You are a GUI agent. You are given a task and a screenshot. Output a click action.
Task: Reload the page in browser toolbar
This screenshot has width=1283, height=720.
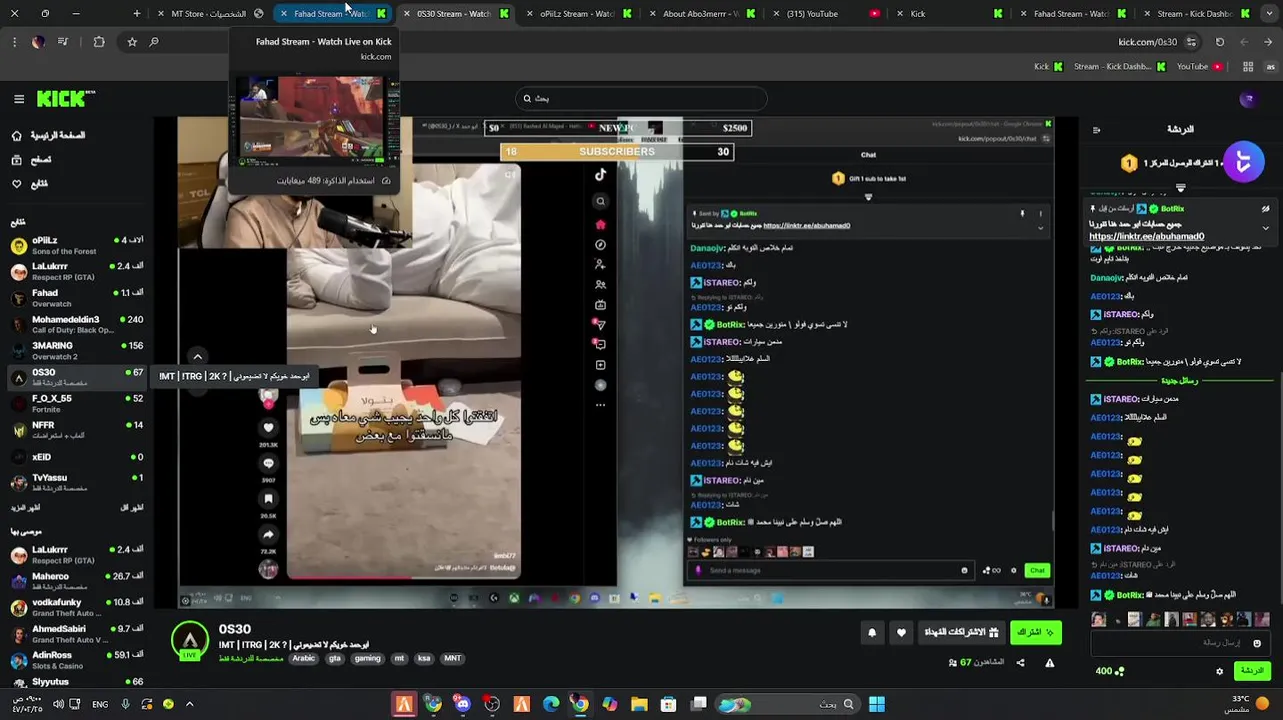1219,42
